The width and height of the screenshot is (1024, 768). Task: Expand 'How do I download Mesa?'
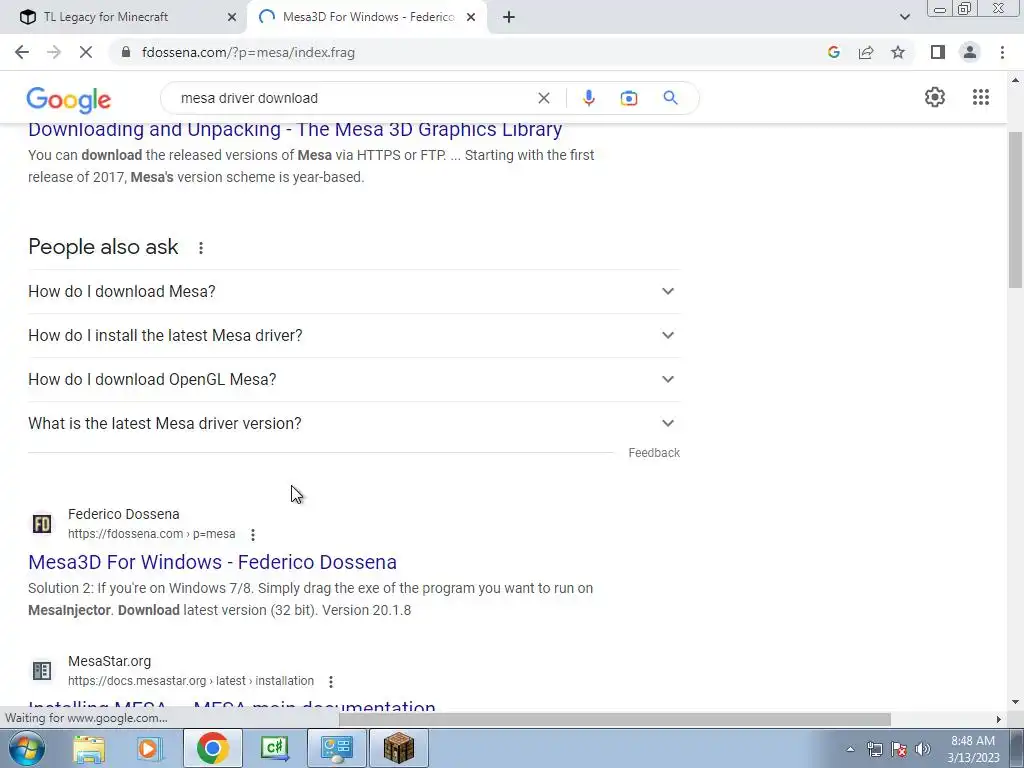(x=353, y=291)
